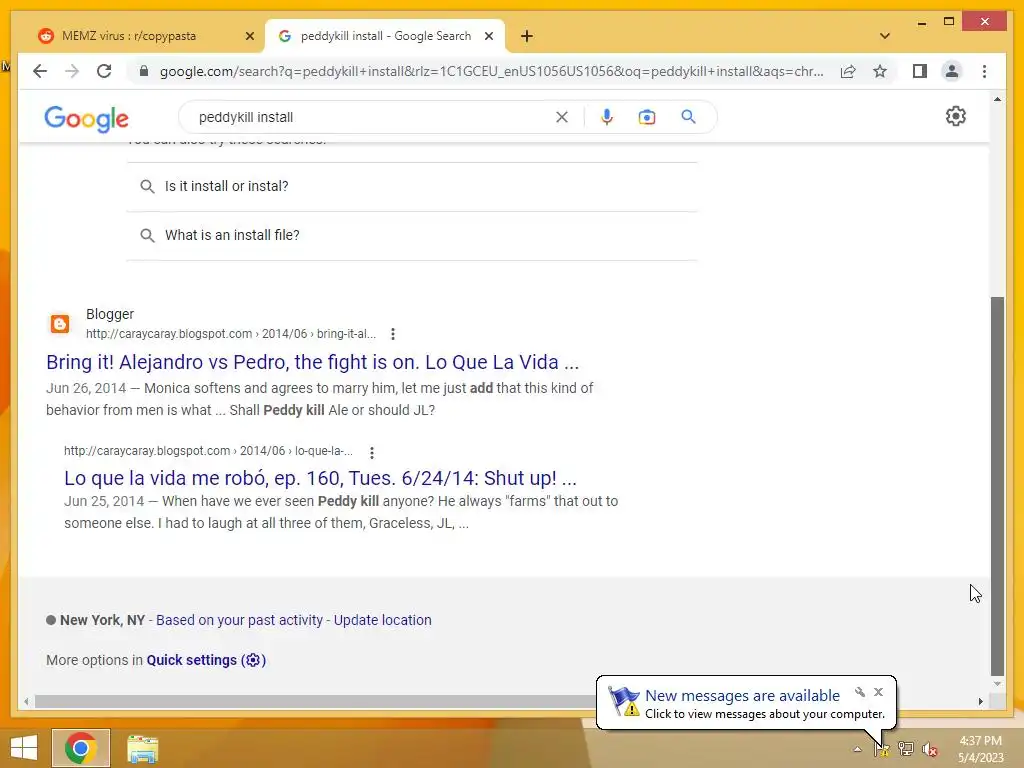Focus the Google search input field

pos(372,117)
